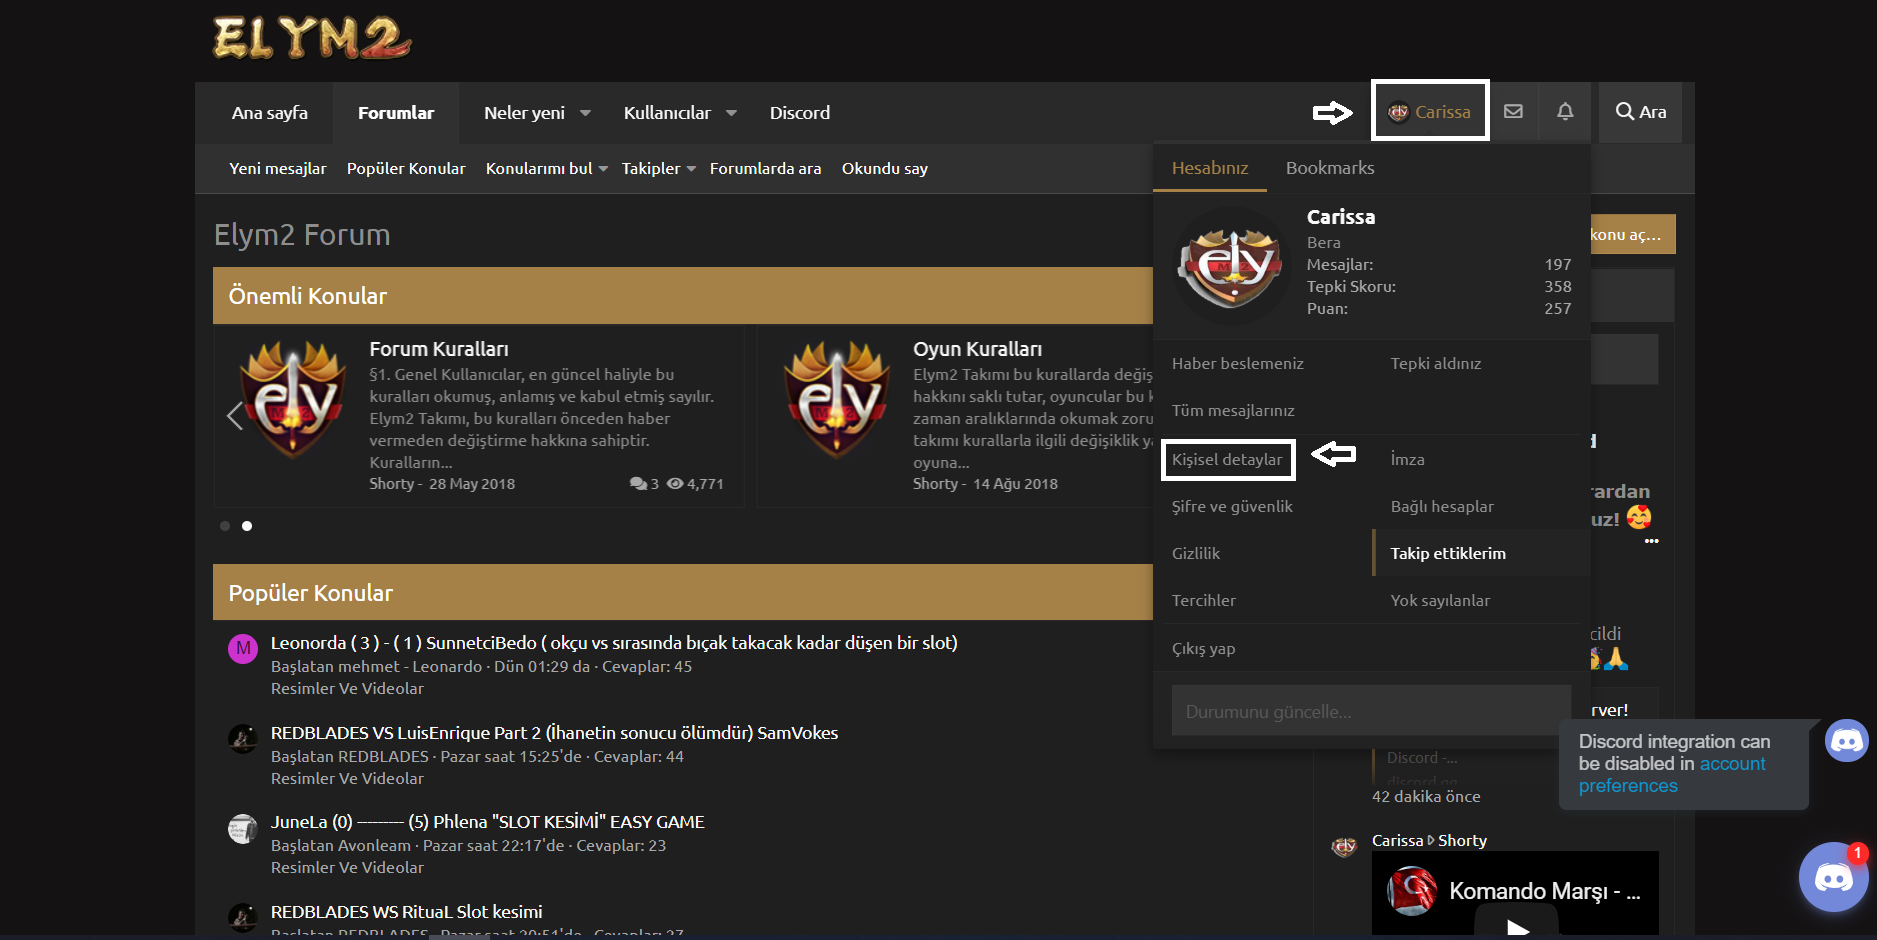The width and height of the screenshot is (1877, 940).
Task: Select Kişisel detaylar from account menu
Action: [1227, 460]
